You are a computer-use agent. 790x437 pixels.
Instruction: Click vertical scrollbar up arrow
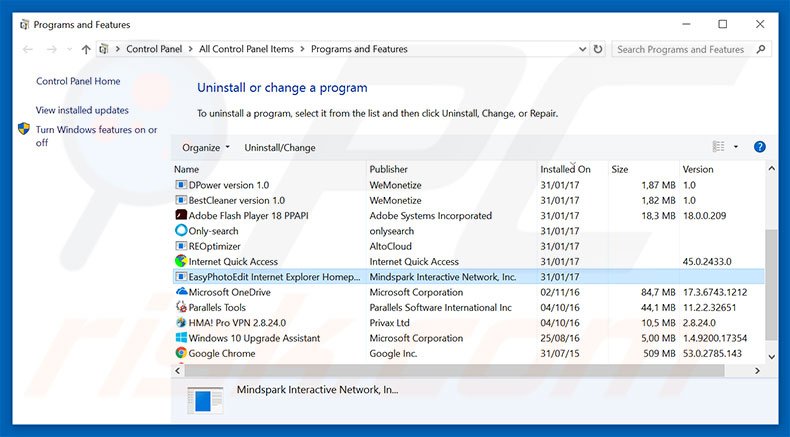(771, 169)
